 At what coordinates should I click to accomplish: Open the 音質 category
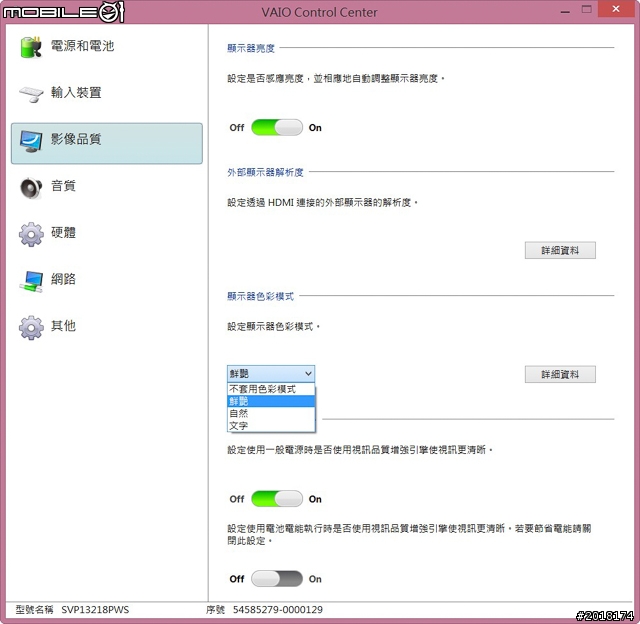107,187
